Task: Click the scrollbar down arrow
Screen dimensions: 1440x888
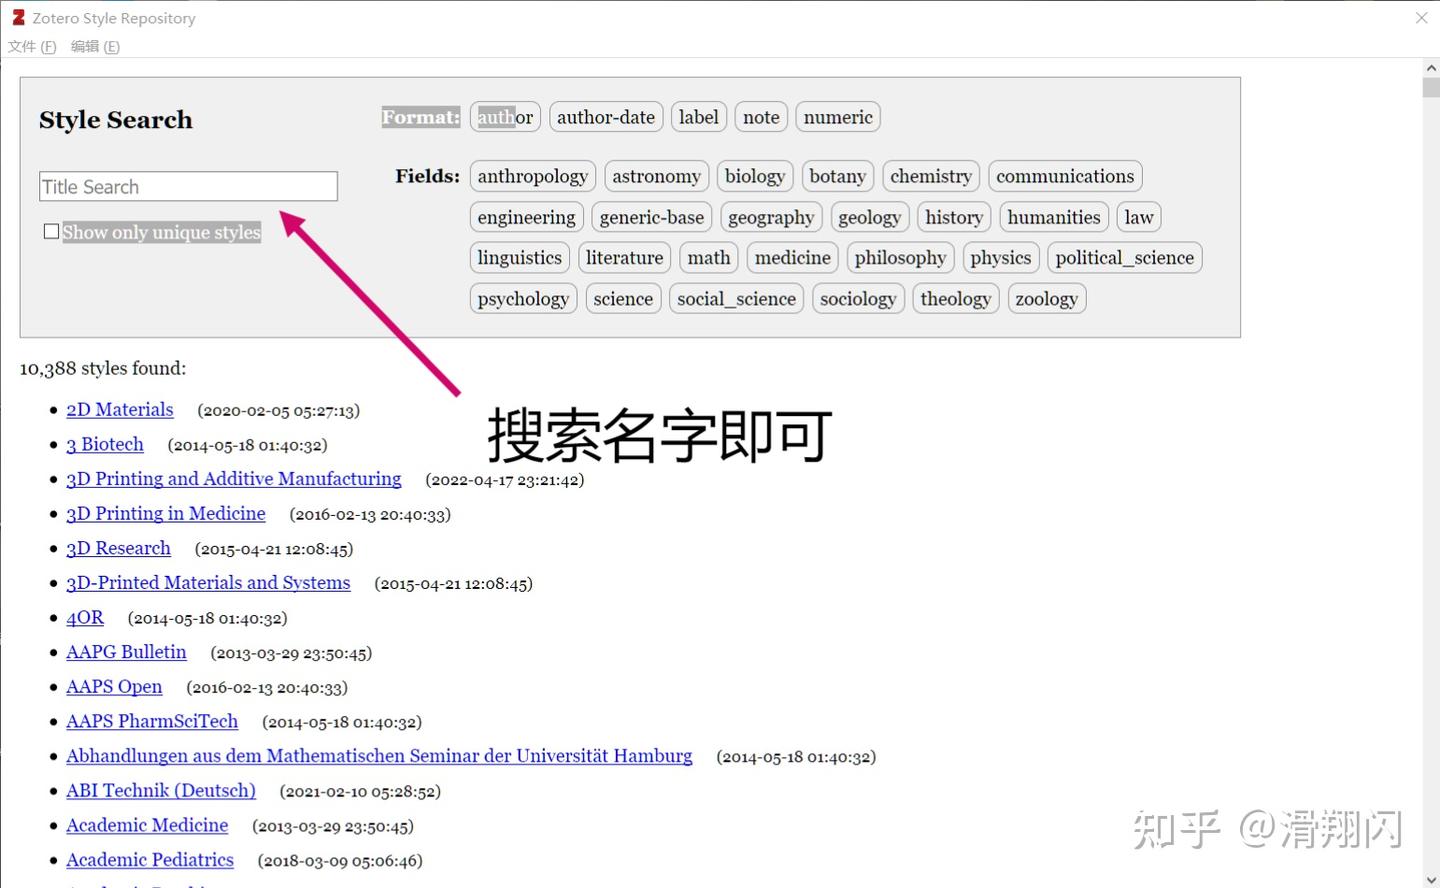Action: [1431, 880]
